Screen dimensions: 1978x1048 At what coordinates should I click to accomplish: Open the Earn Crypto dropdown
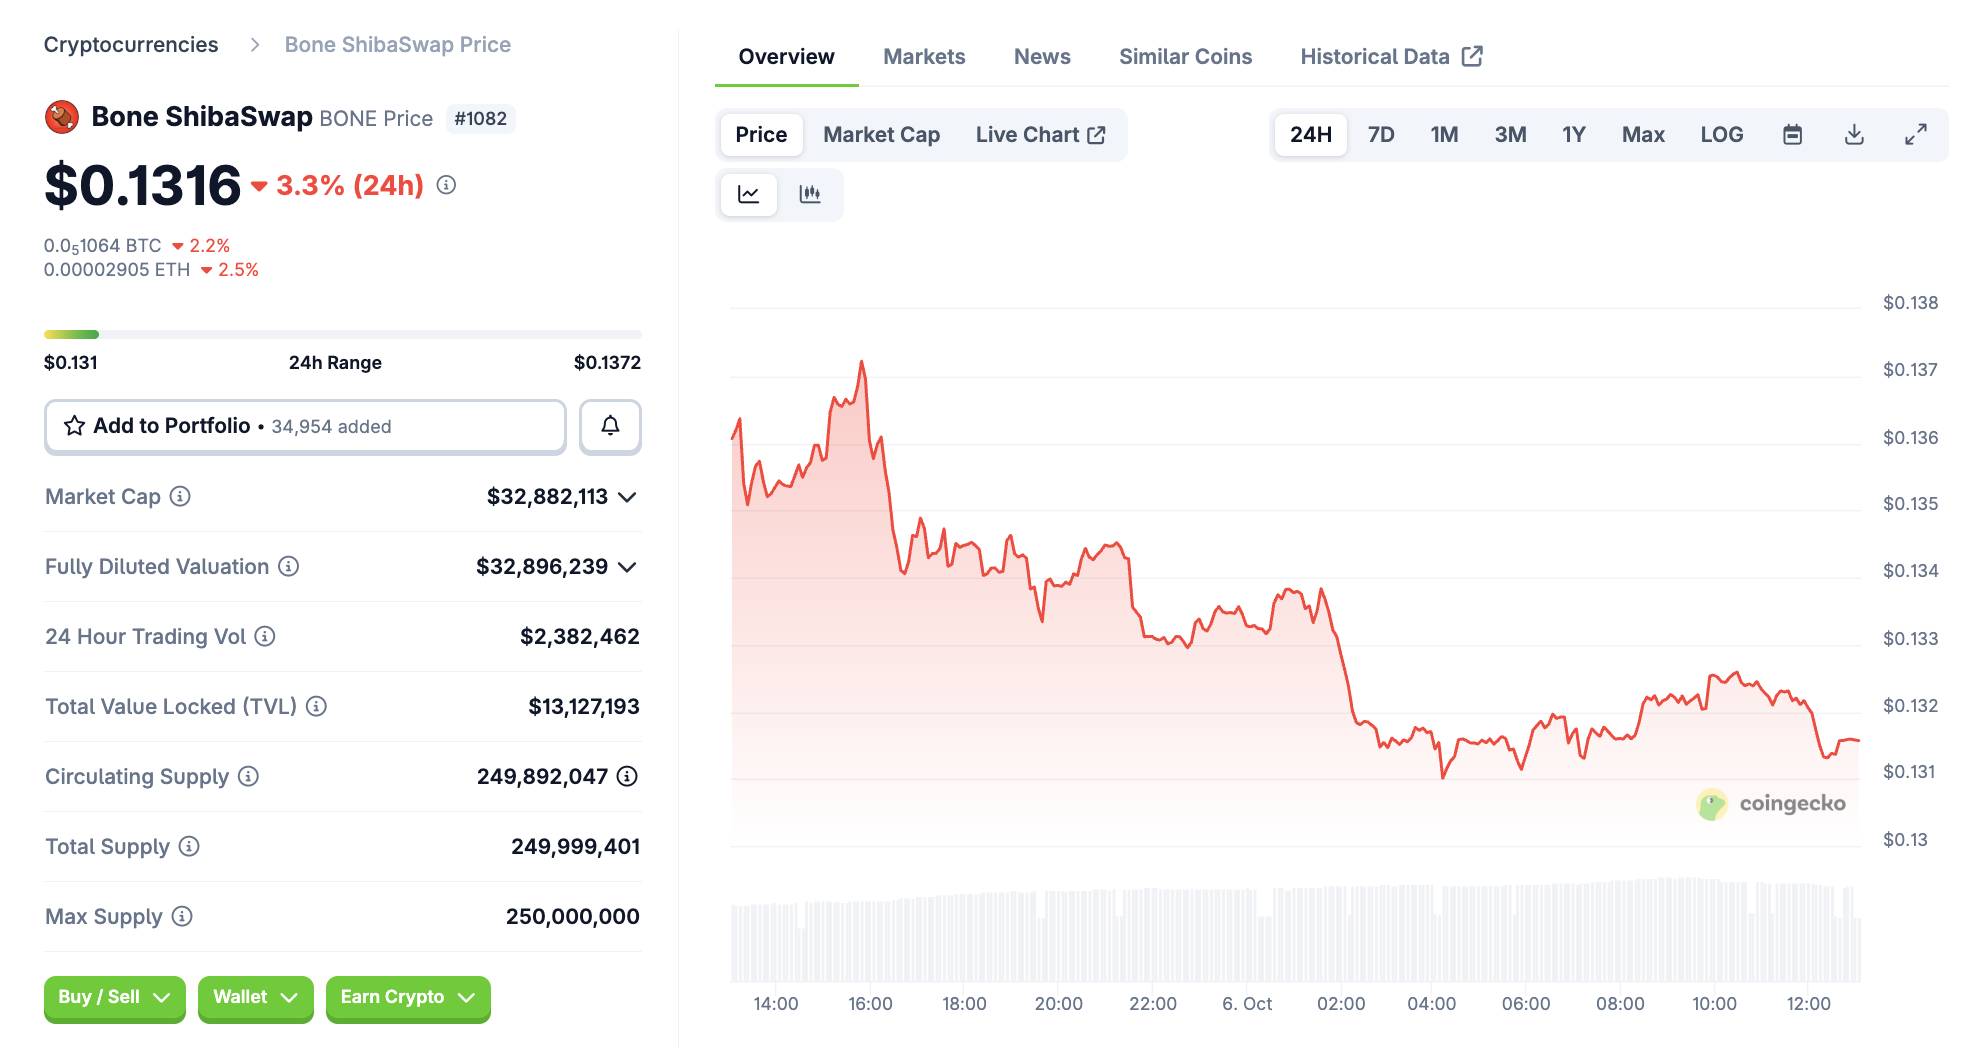407,997
